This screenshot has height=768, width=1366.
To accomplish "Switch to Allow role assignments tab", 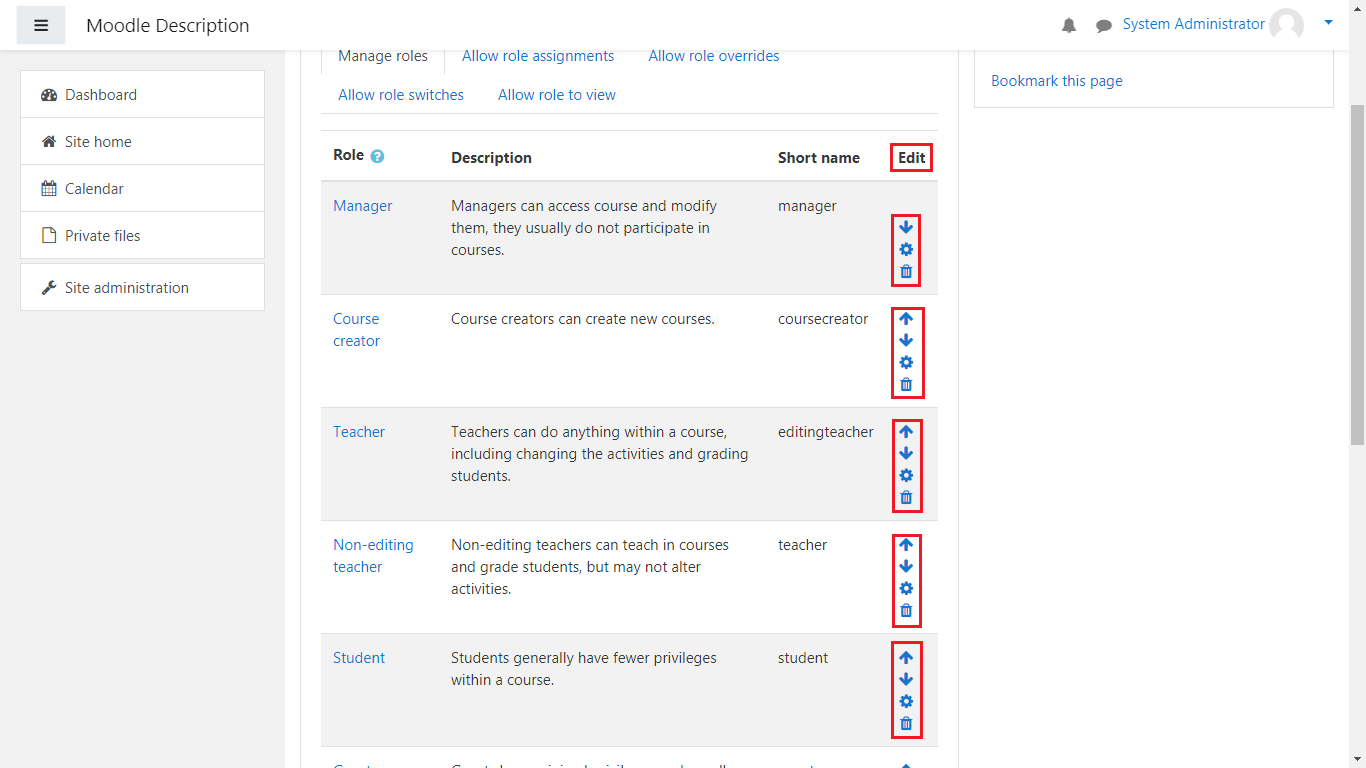I will click(x=538, y=56).
